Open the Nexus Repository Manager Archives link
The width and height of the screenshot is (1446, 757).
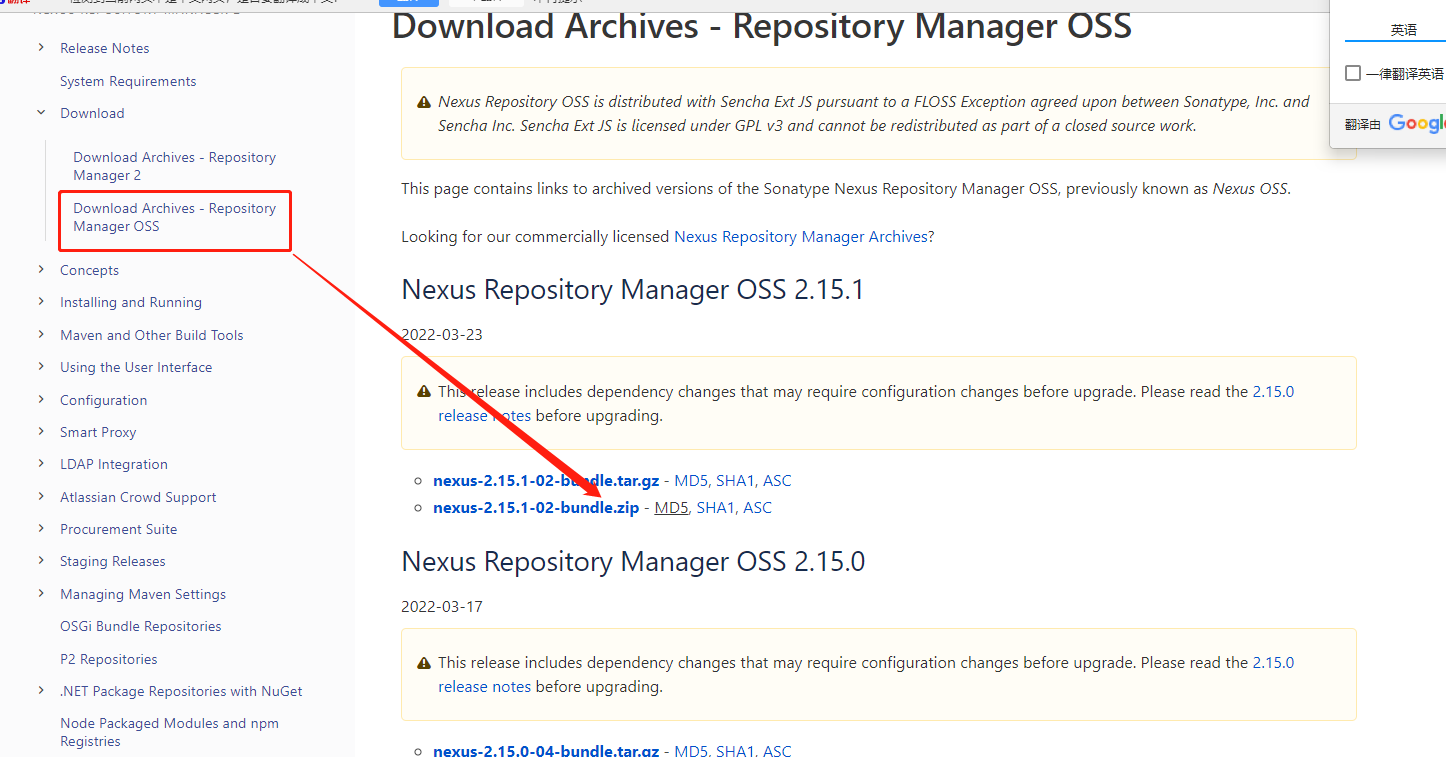(x=801, y=237)
